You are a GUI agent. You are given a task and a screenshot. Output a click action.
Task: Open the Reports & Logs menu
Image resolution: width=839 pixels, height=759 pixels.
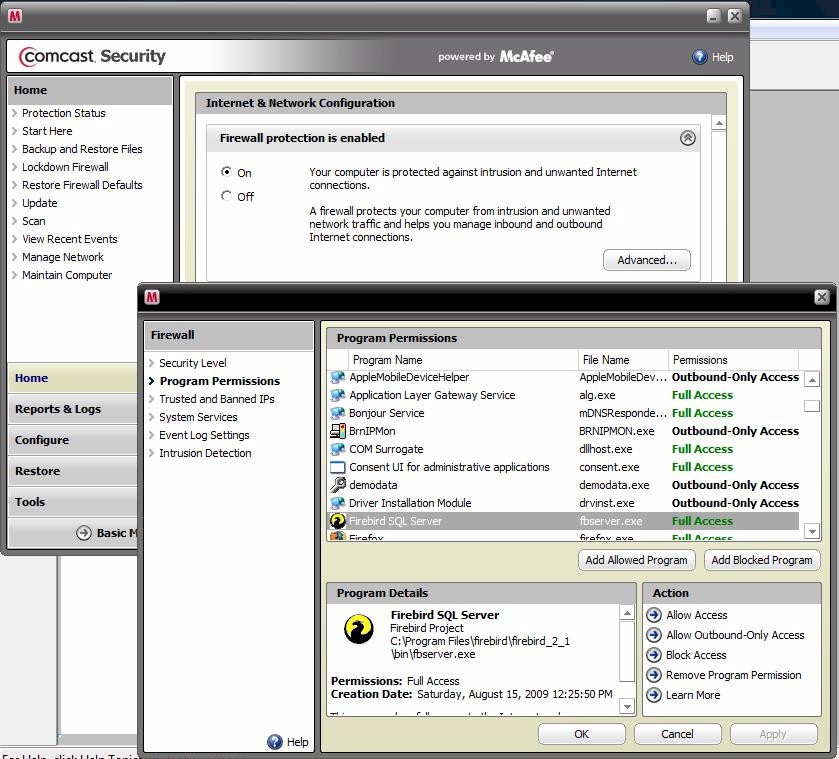point(58,409)
